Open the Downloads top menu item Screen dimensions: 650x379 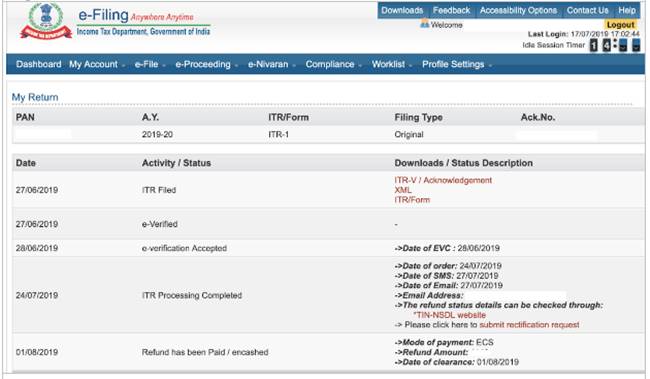(x=402, y=10)
